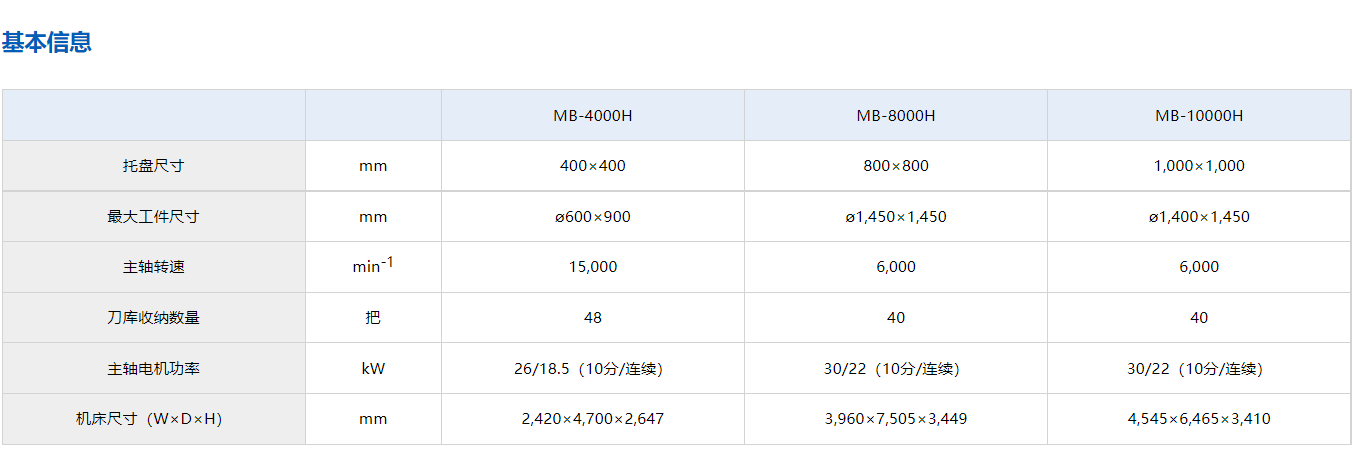Viewport: 1353px width, 449px height.
Task: Click the 机床尺寸（W×D×H）row label
Action: pos(153,419)
